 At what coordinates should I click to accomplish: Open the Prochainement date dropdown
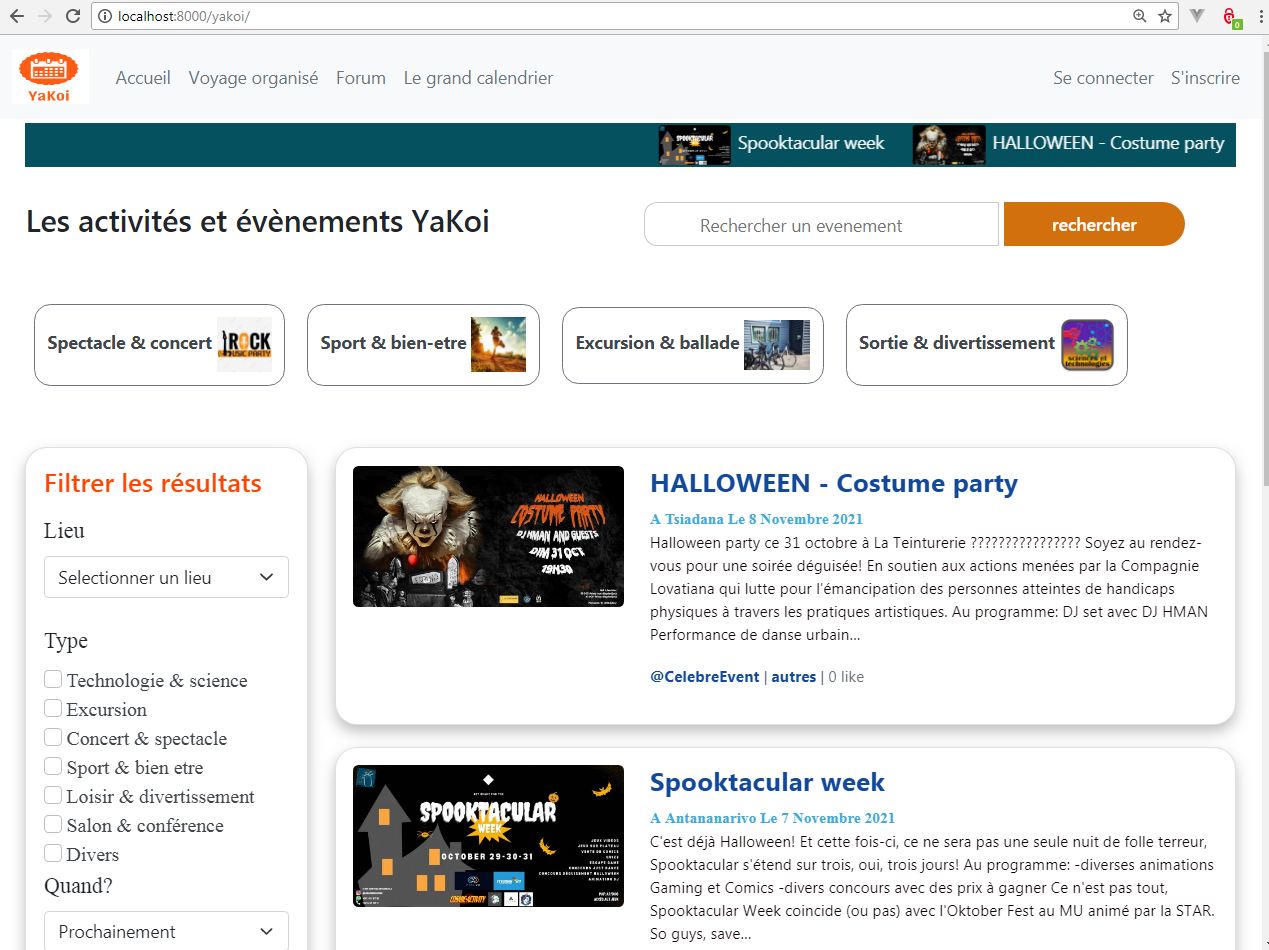[166, 931]
